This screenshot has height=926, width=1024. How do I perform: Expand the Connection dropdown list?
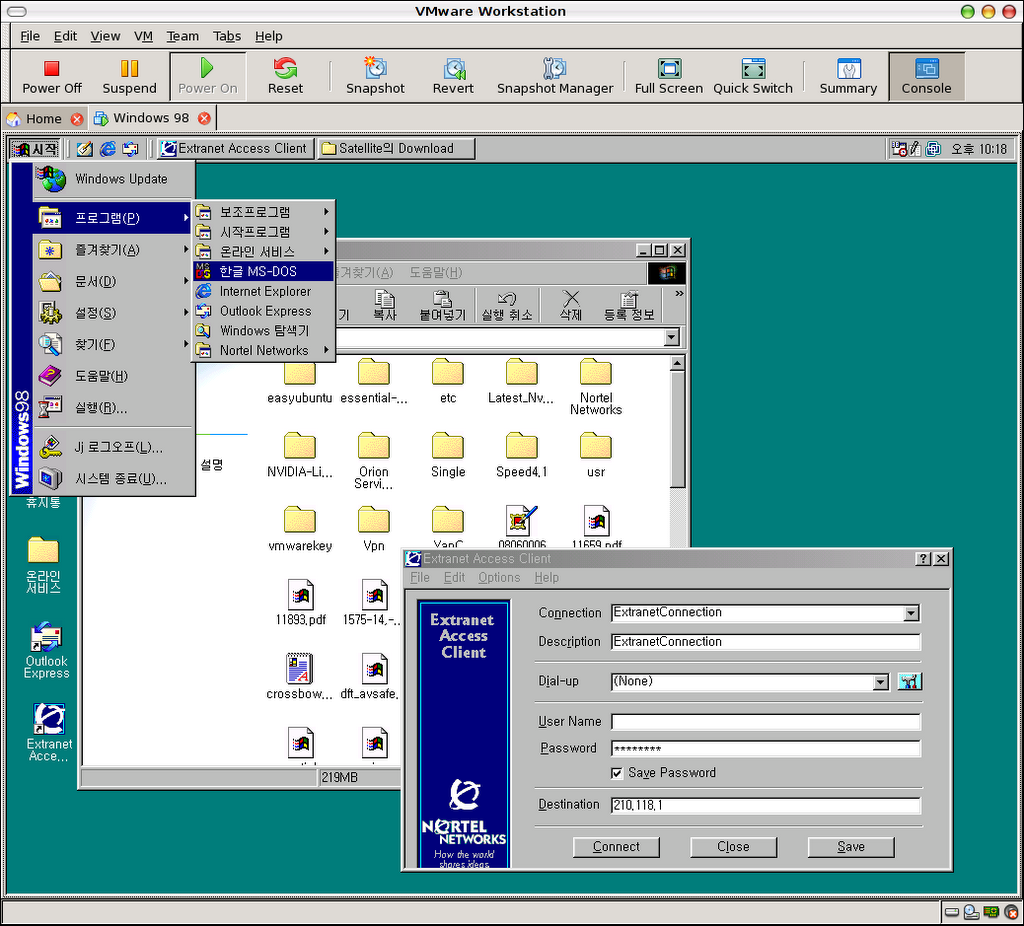coord(910,613)
